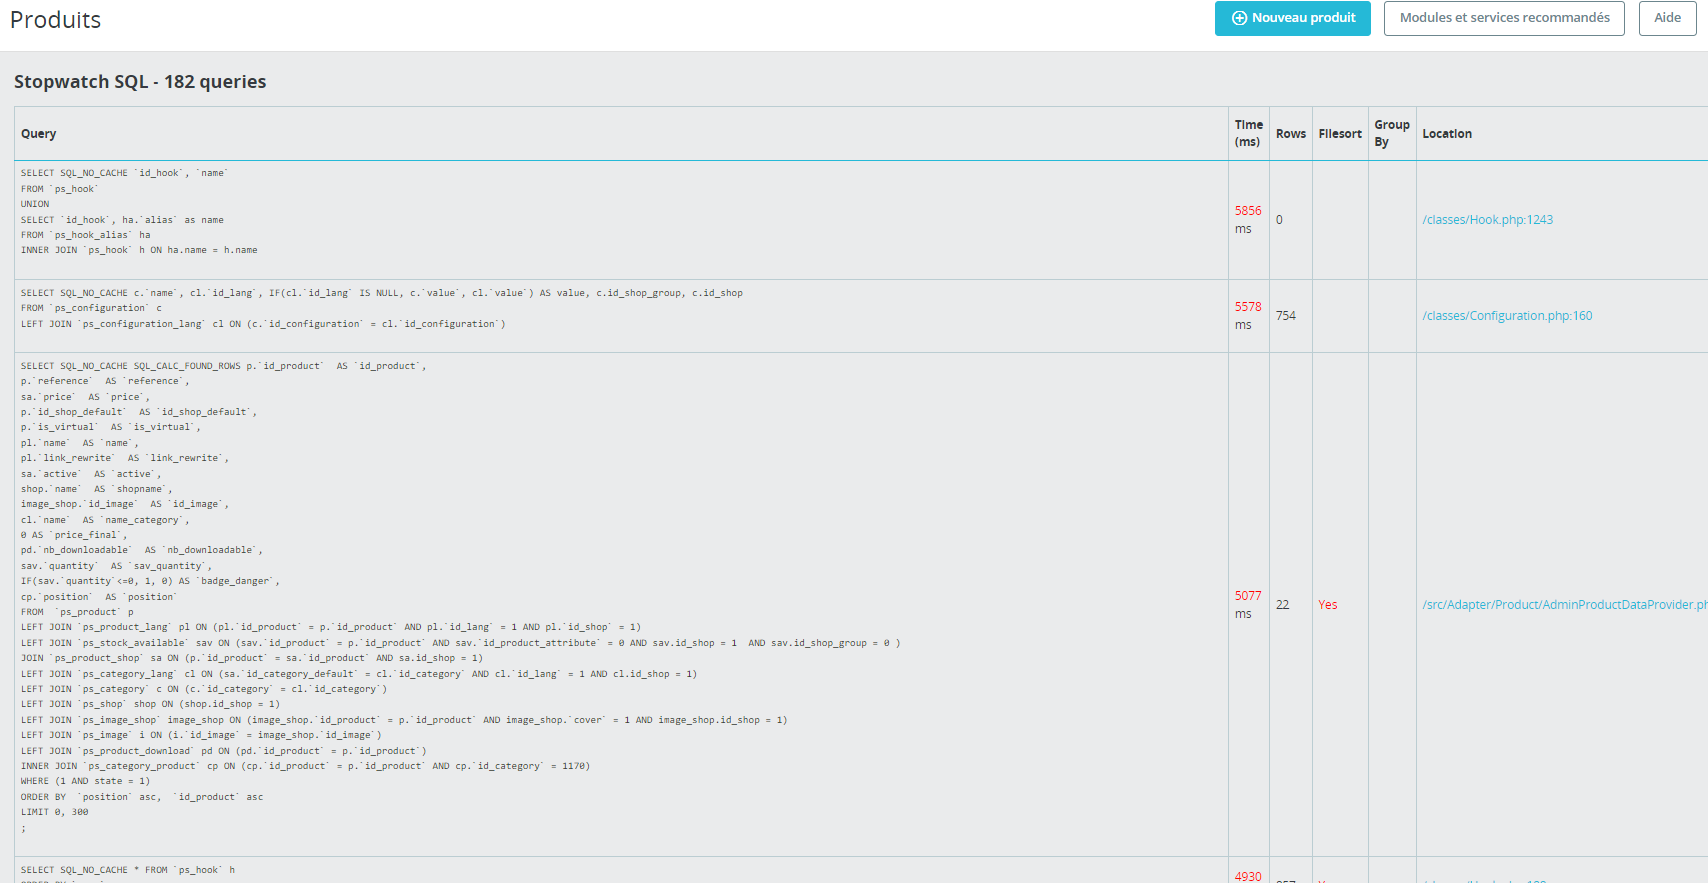
Task: Click the ps_hook UNION query text
Action: pos(139,212)
